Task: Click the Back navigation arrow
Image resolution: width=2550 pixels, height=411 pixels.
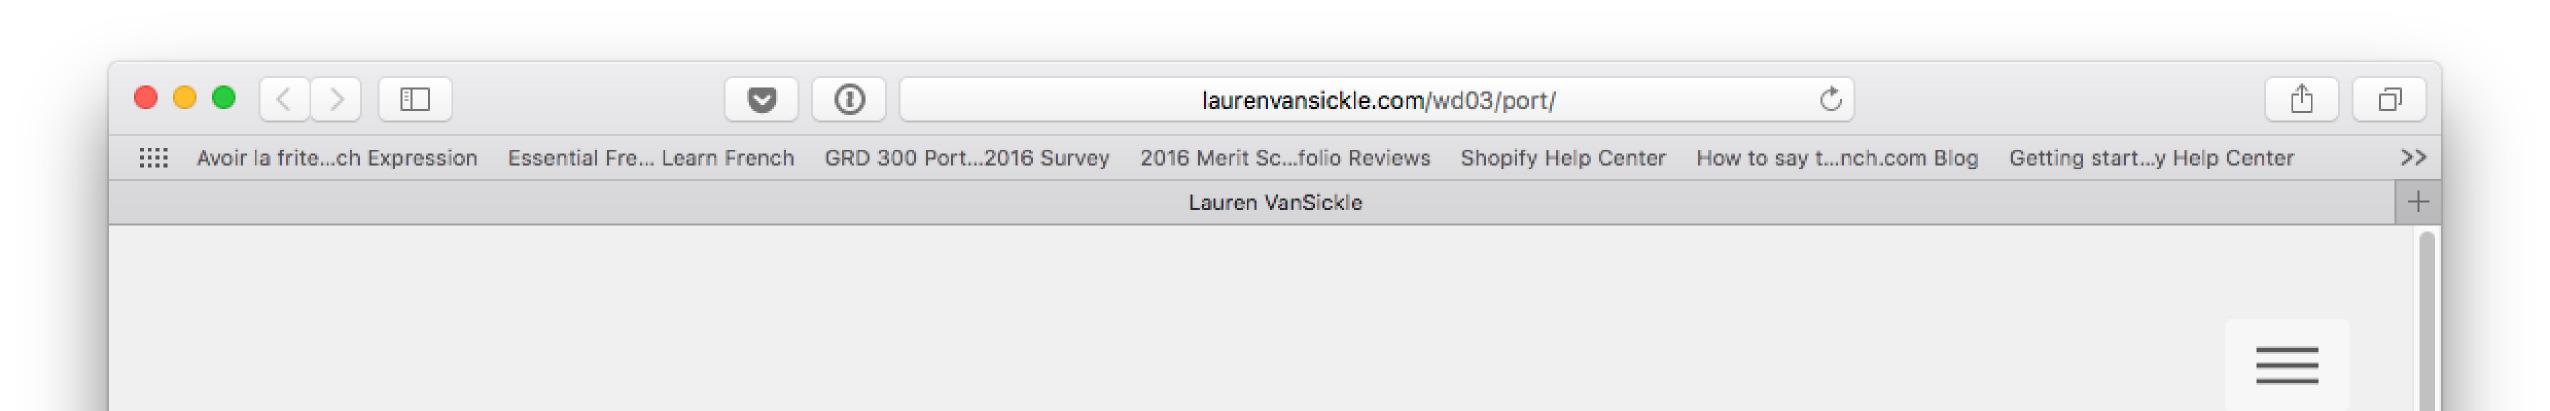Action: click(x=284, y=99)
